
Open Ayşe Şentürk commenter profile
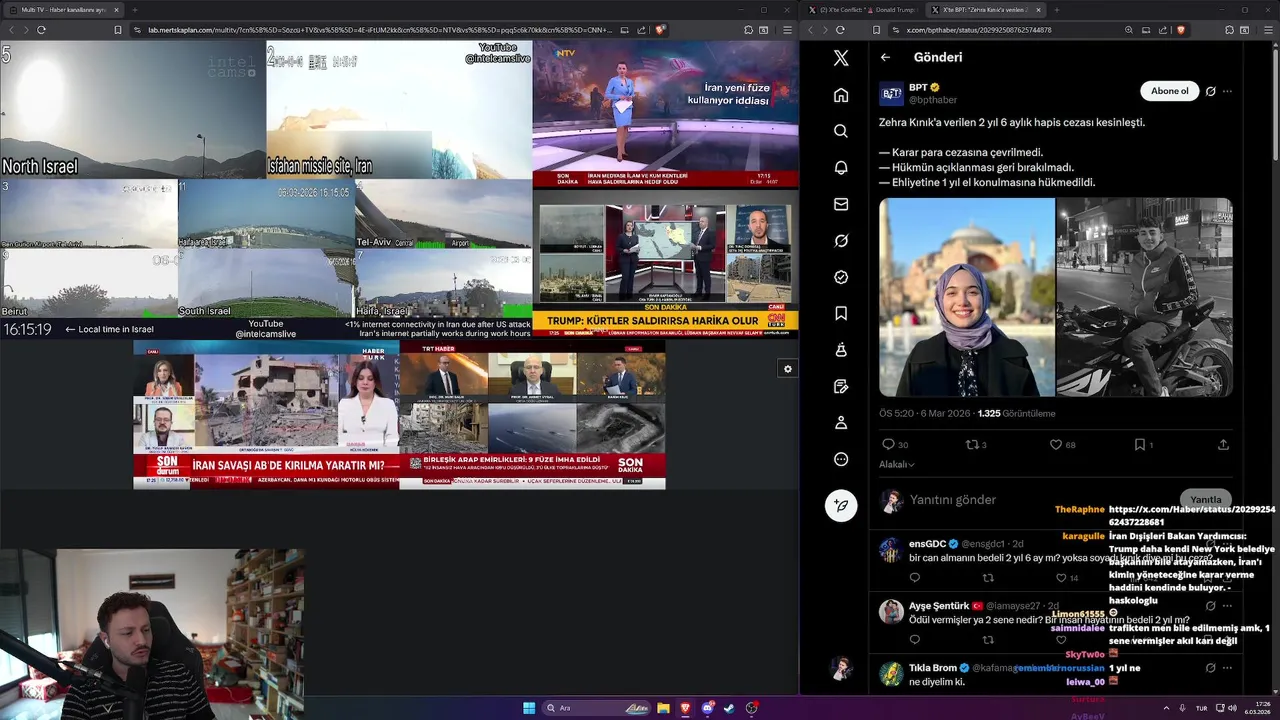[x=938, y=605]
